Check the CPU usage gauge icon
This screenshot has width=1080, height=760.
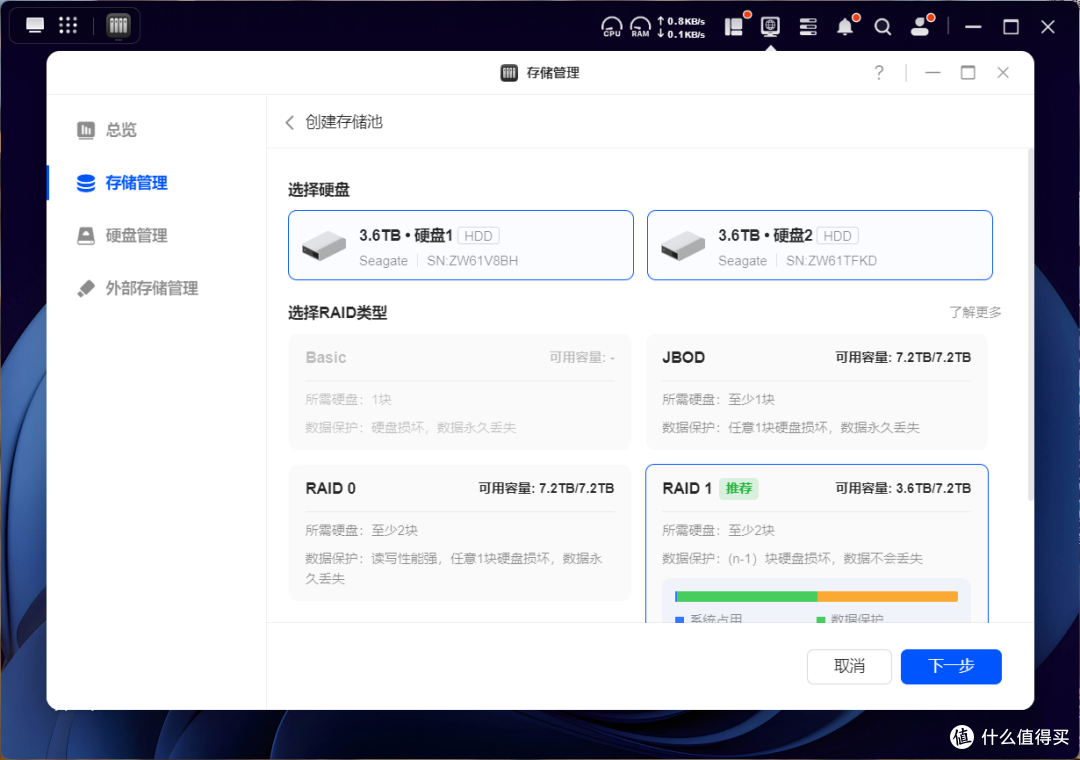(612, 27)
